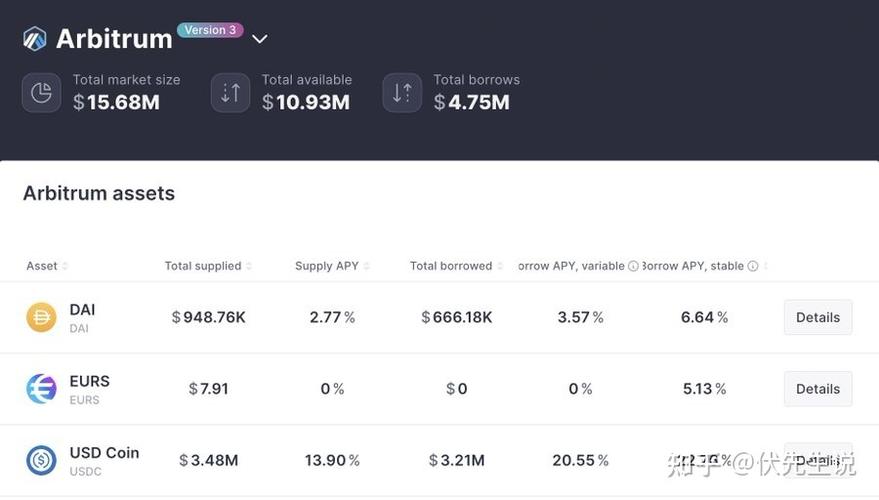Sort by Asset column header
Viewport: 879px width, 500px height.
47,266
